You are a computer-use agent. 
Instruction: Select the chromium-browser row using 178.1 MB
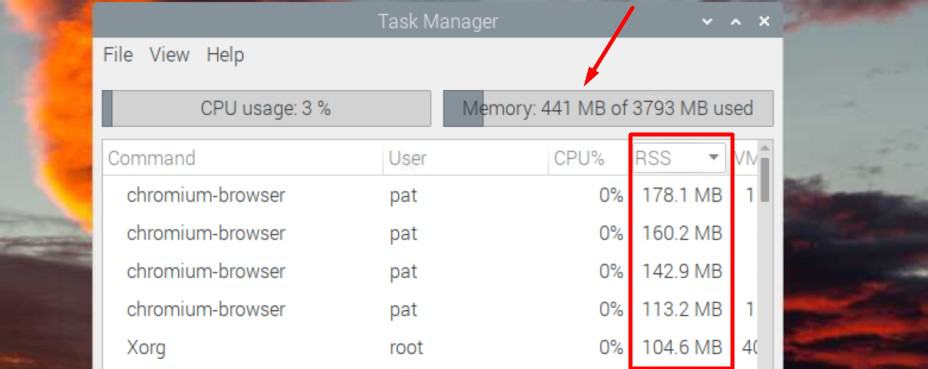coord(430,195)
